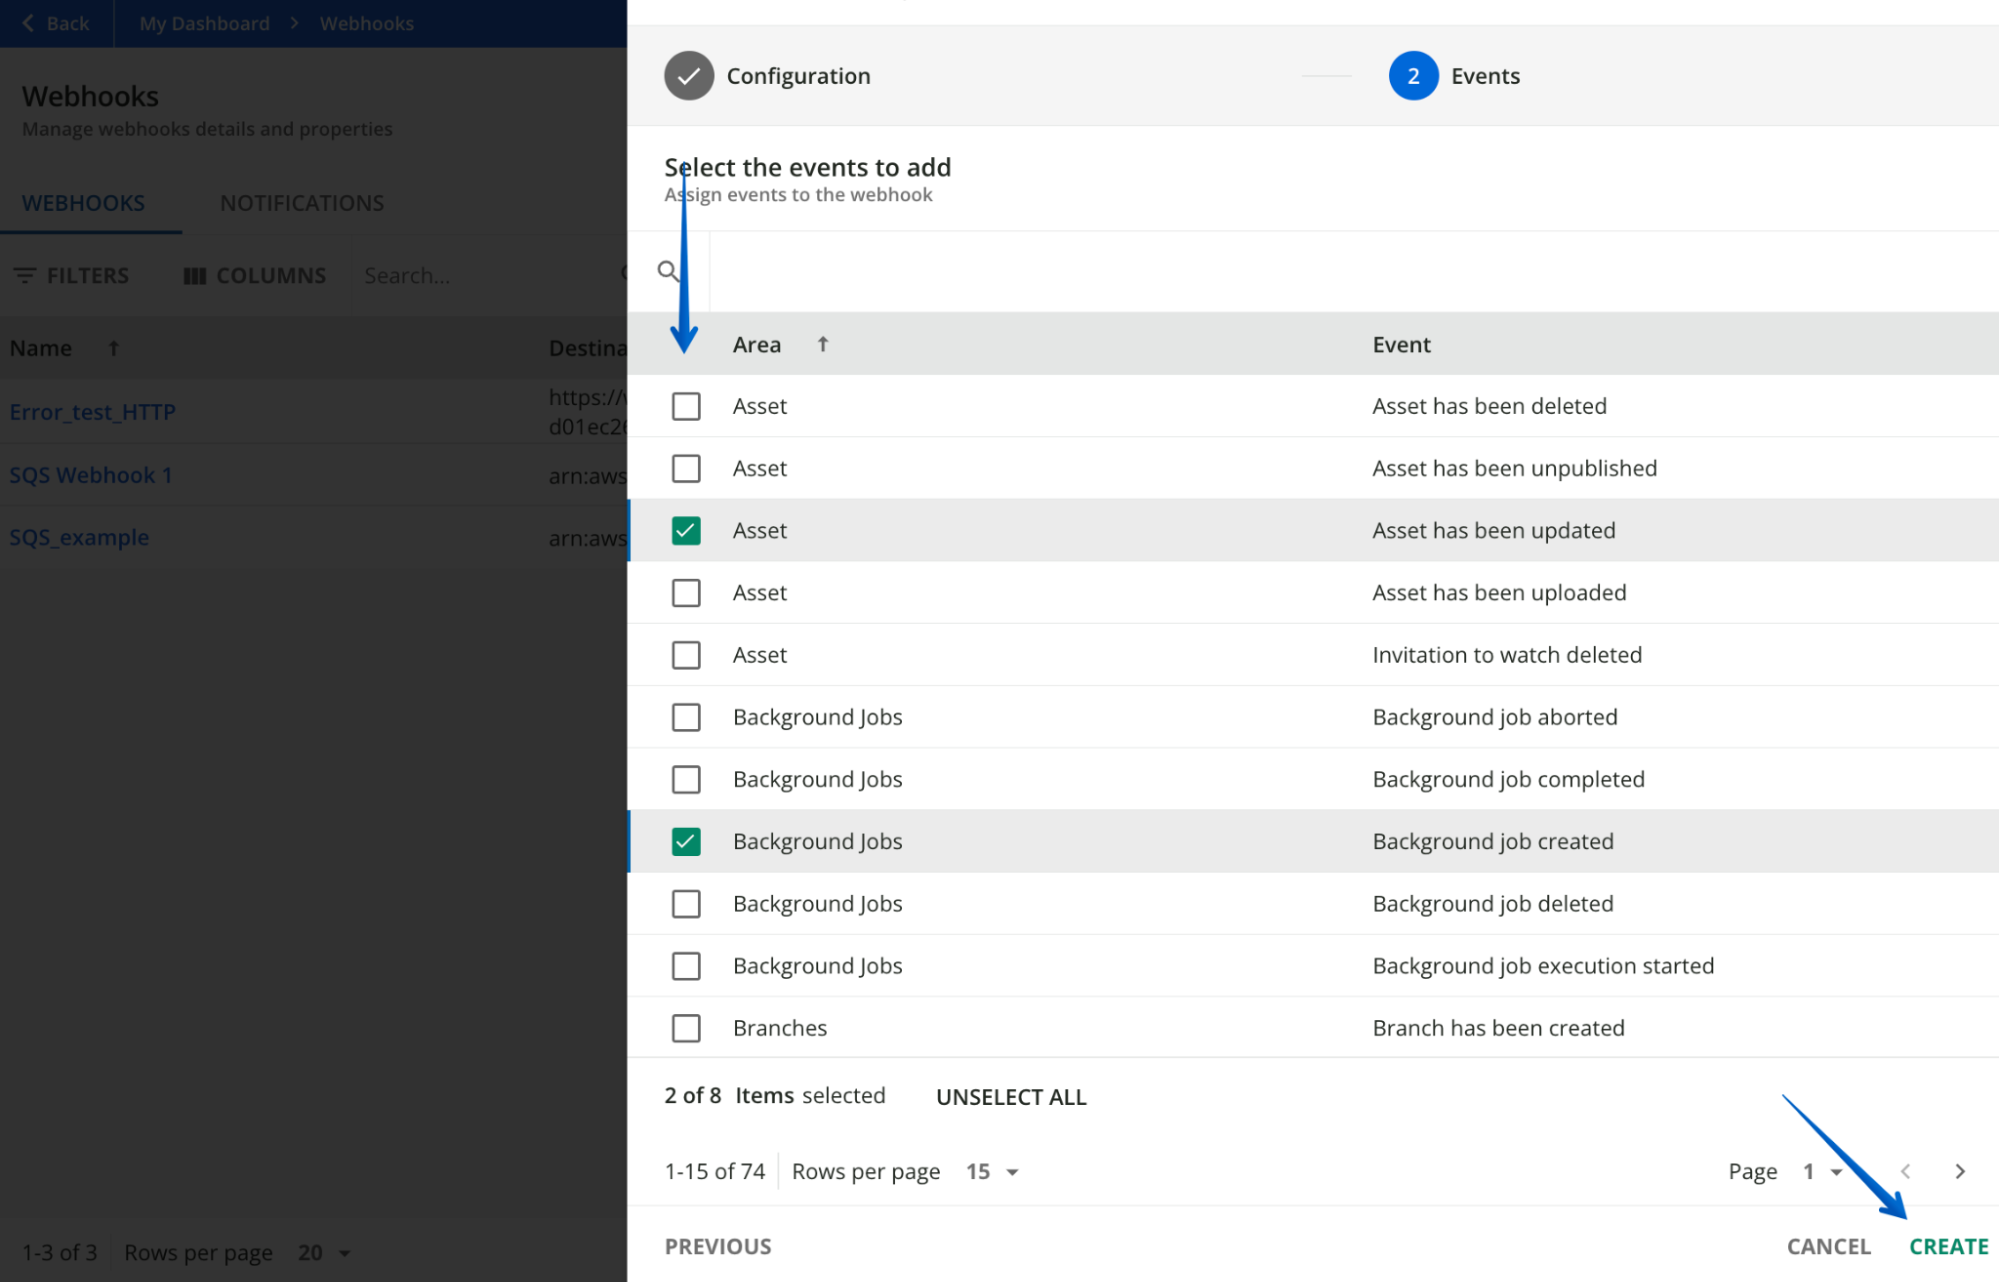Go to next page of events

coord(1960,1171)
